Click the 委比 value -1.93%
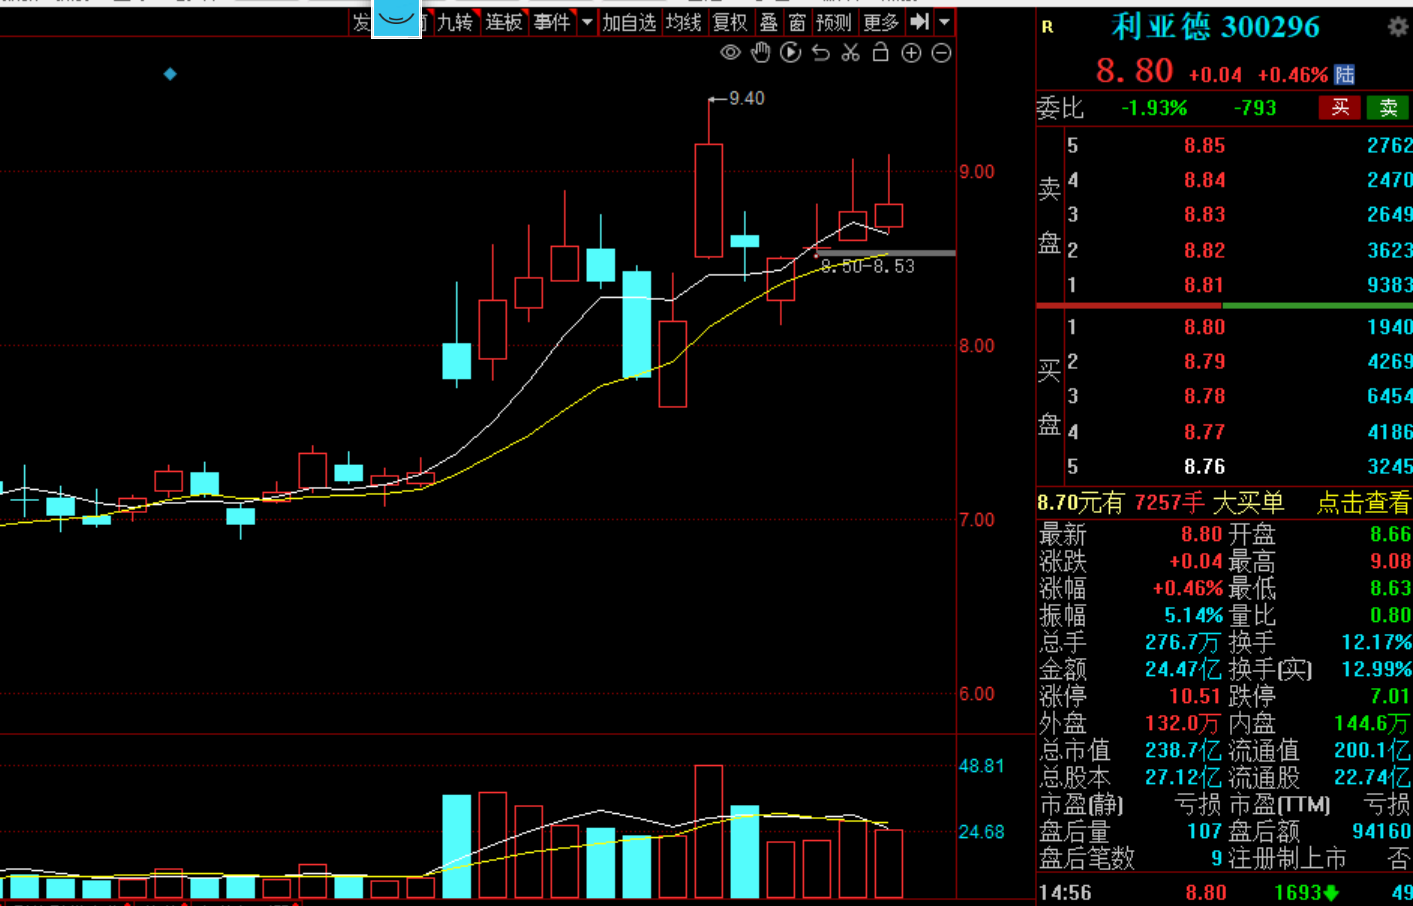The image size is (1413, 906). point(1154,108)
